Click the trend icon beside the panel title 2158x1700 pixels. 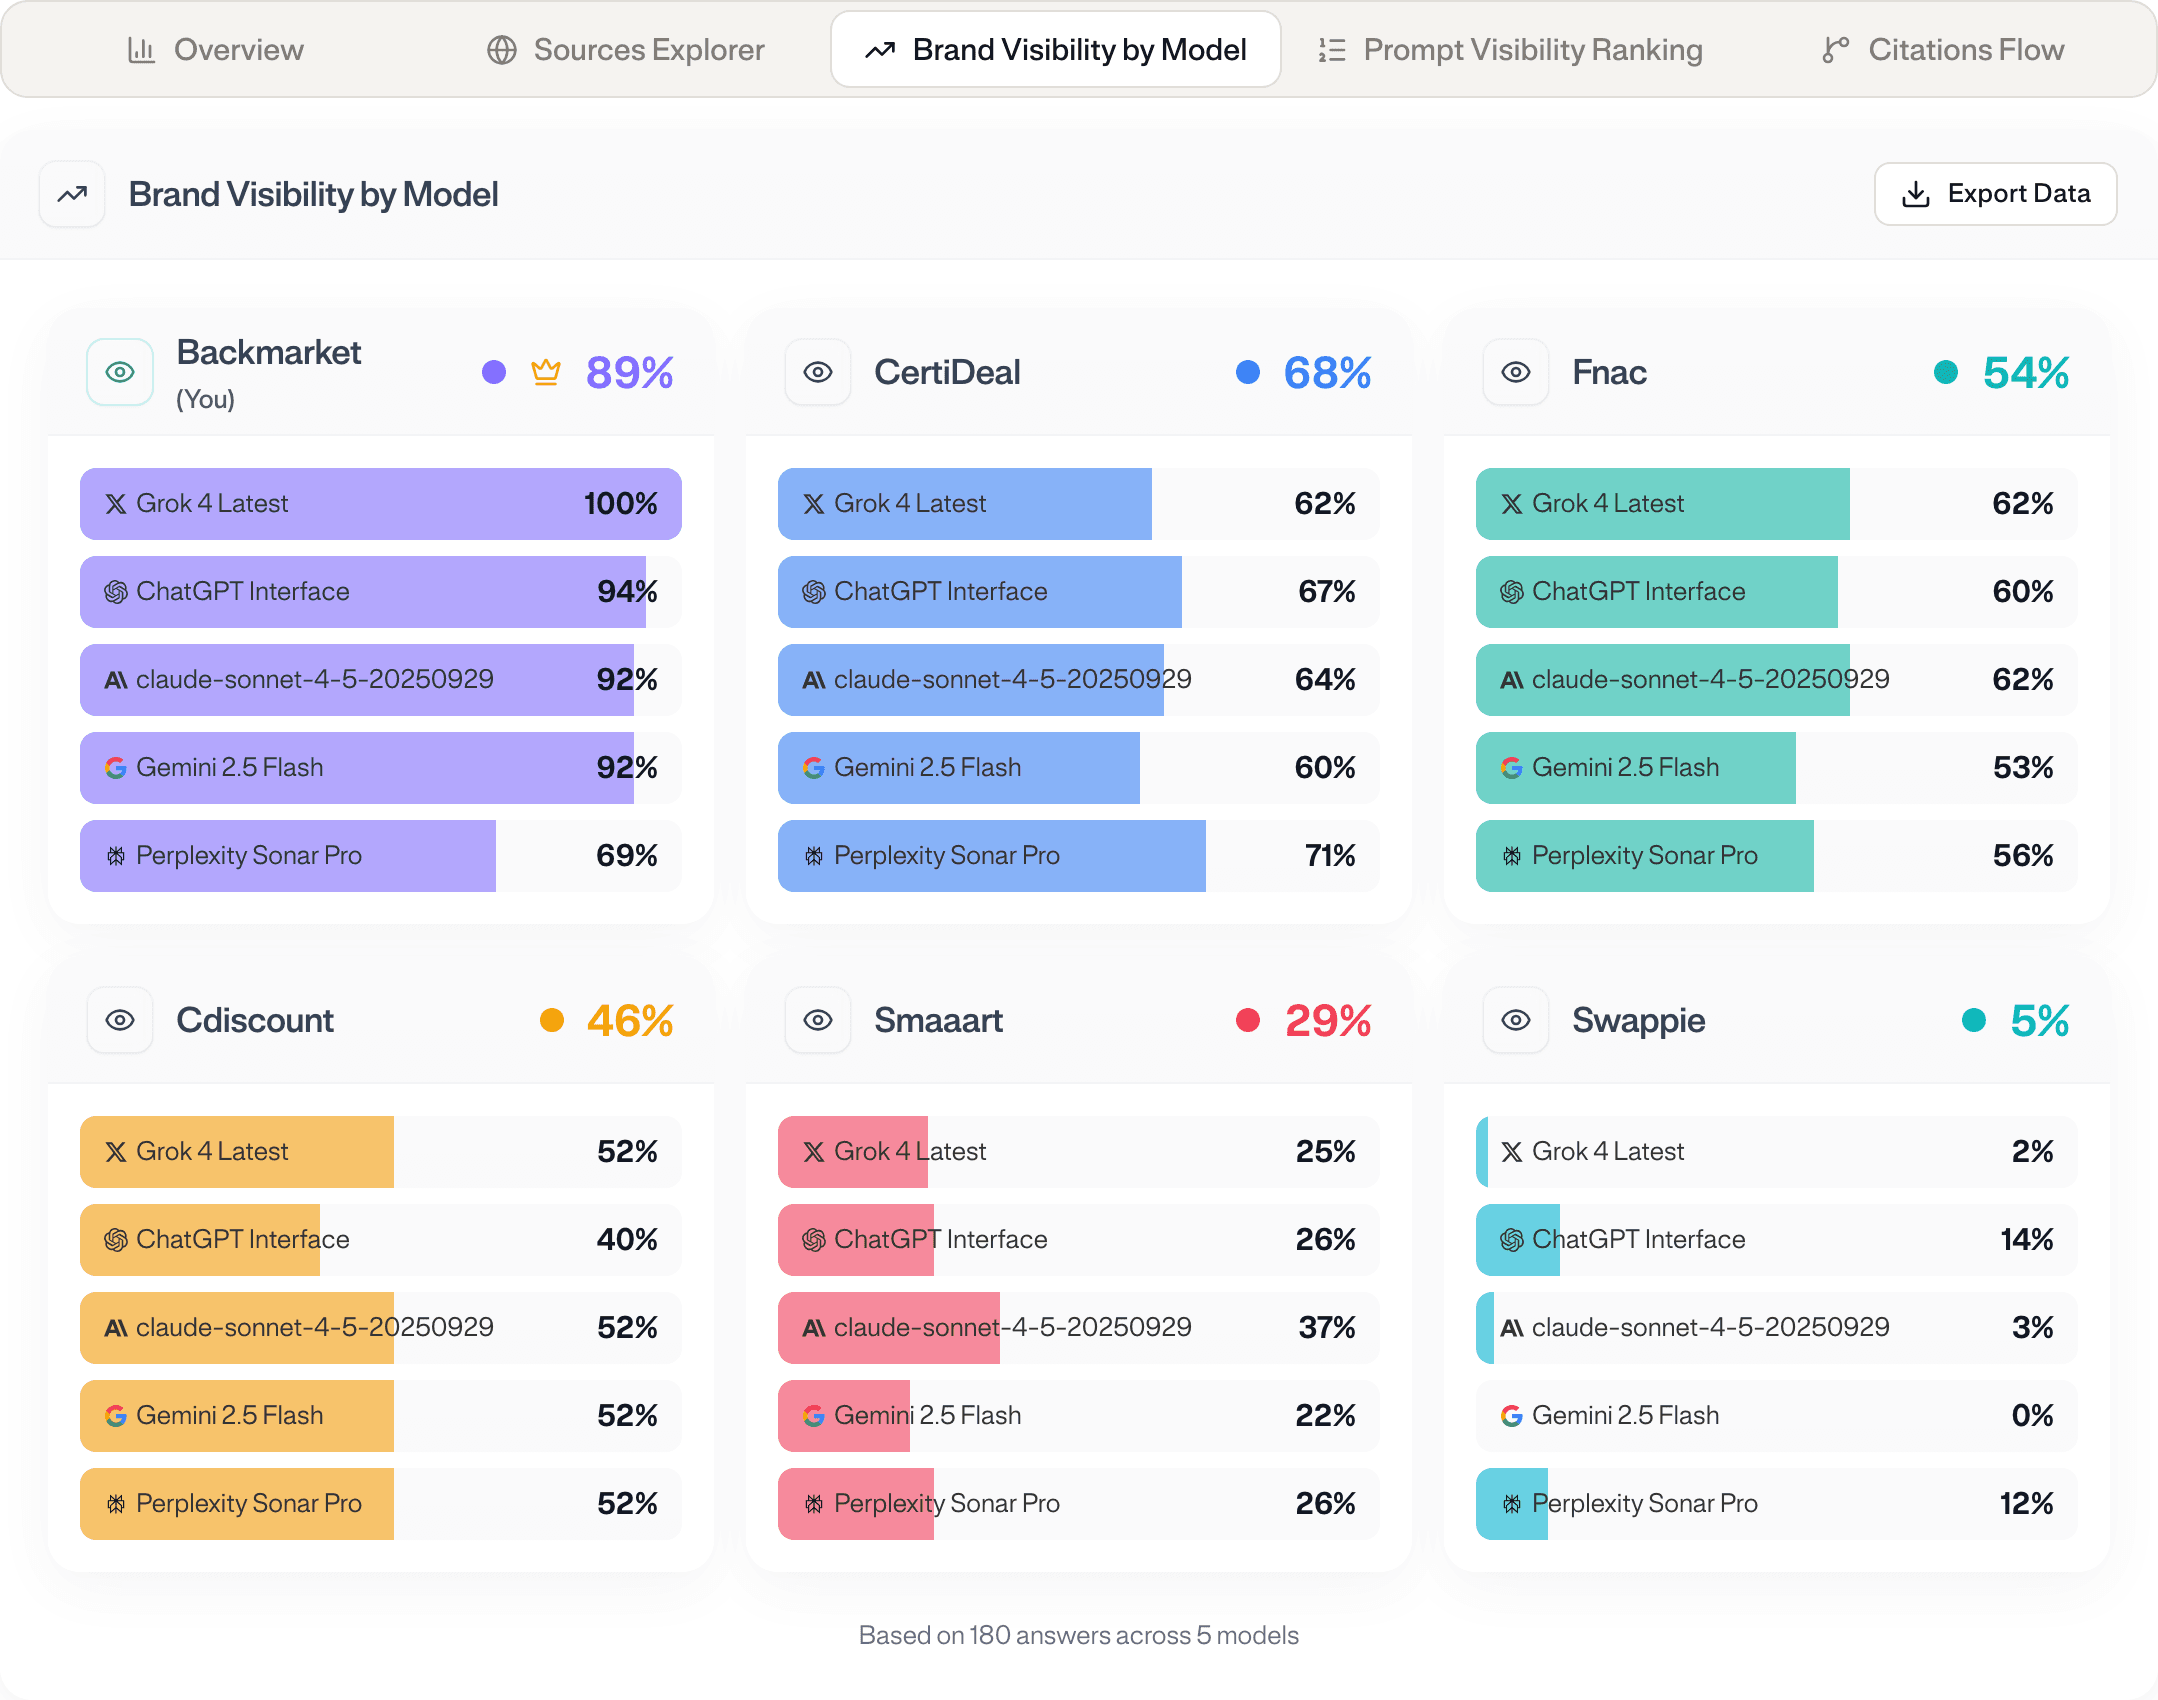pos(72,194)
